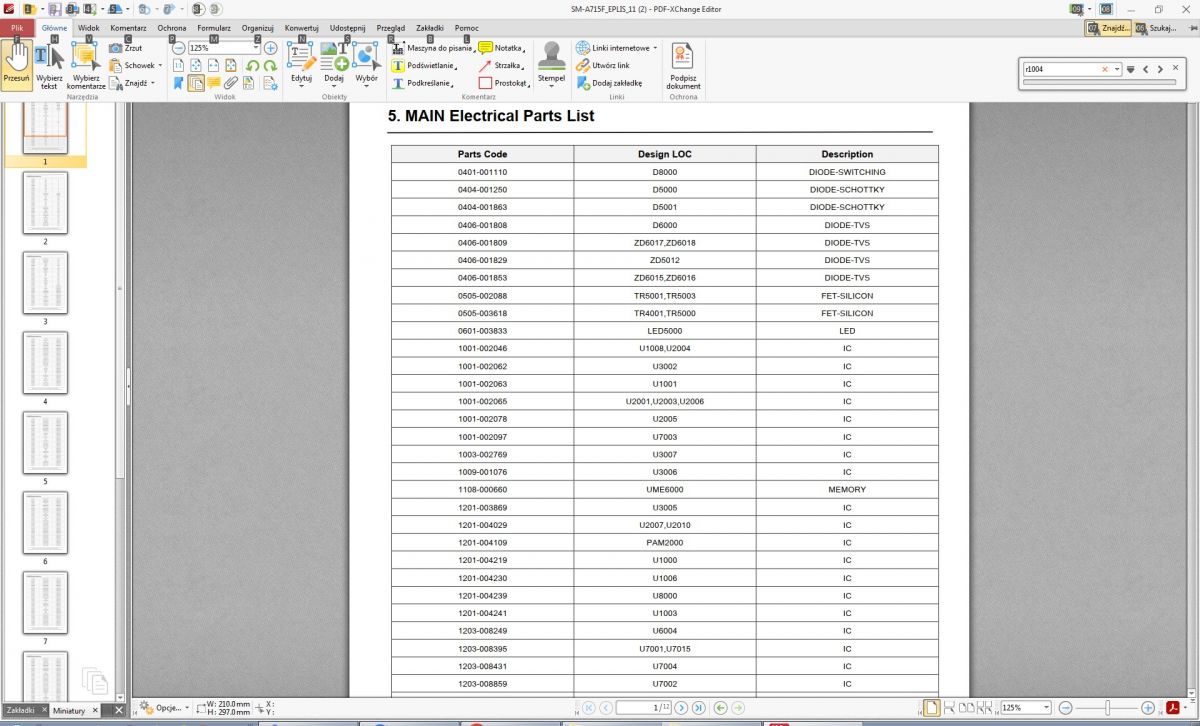The height and width of the screenshot is (726, 1200).
Task: Toggle the thumbnails pane icon in Widok group
Action: point(196,83)
